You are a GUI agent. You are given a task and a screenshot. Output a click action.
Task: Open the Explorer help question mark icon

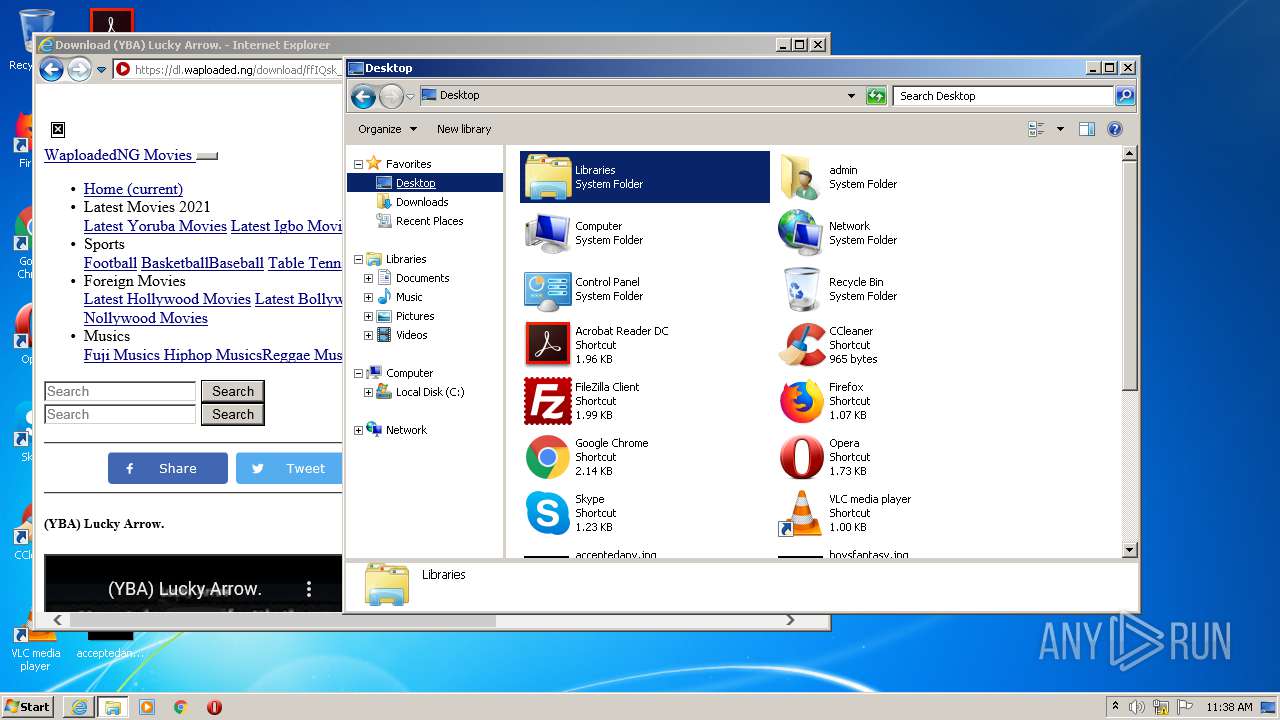click(1115, 129)
